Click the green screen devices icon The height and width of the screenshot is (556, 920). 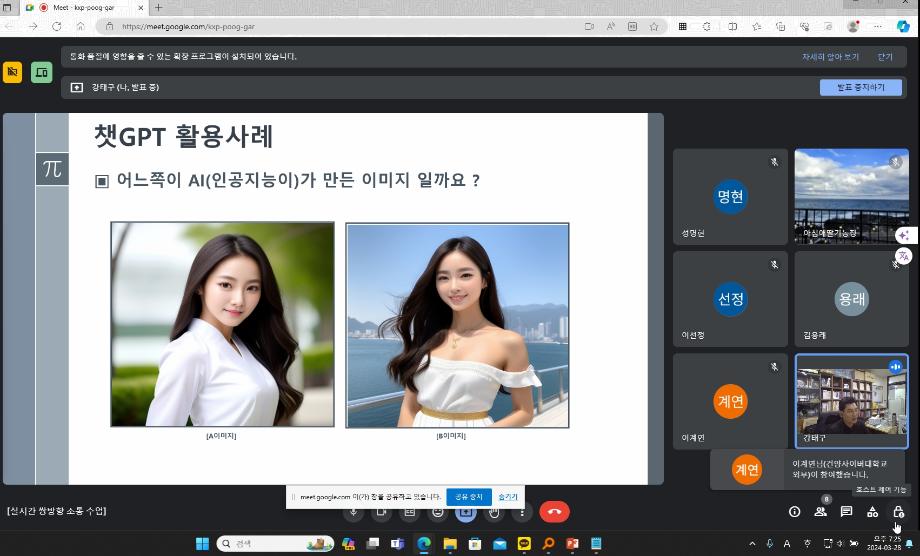tap(42, 72)
